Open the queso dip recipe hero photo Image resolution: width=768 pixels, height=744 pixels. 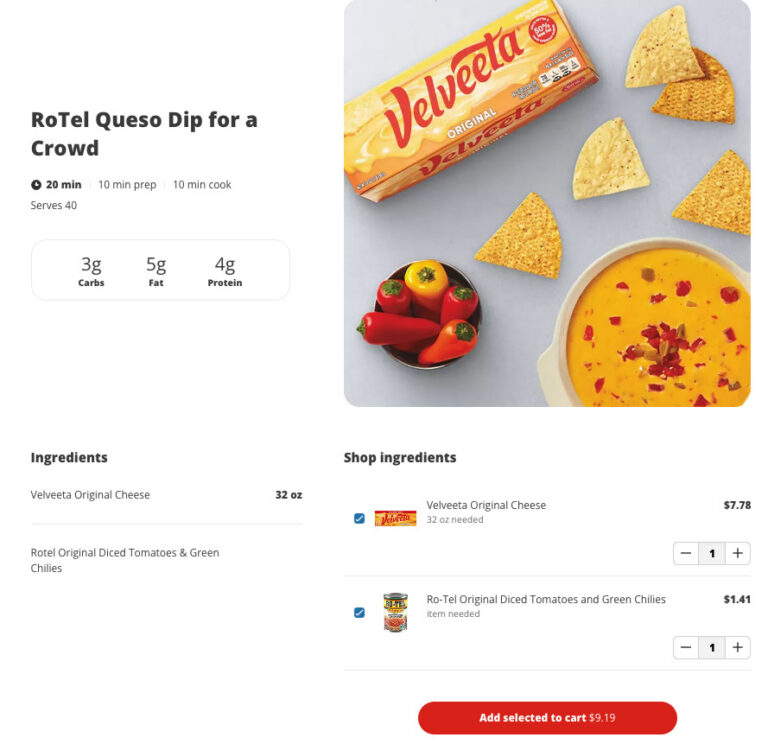(547, 203)
